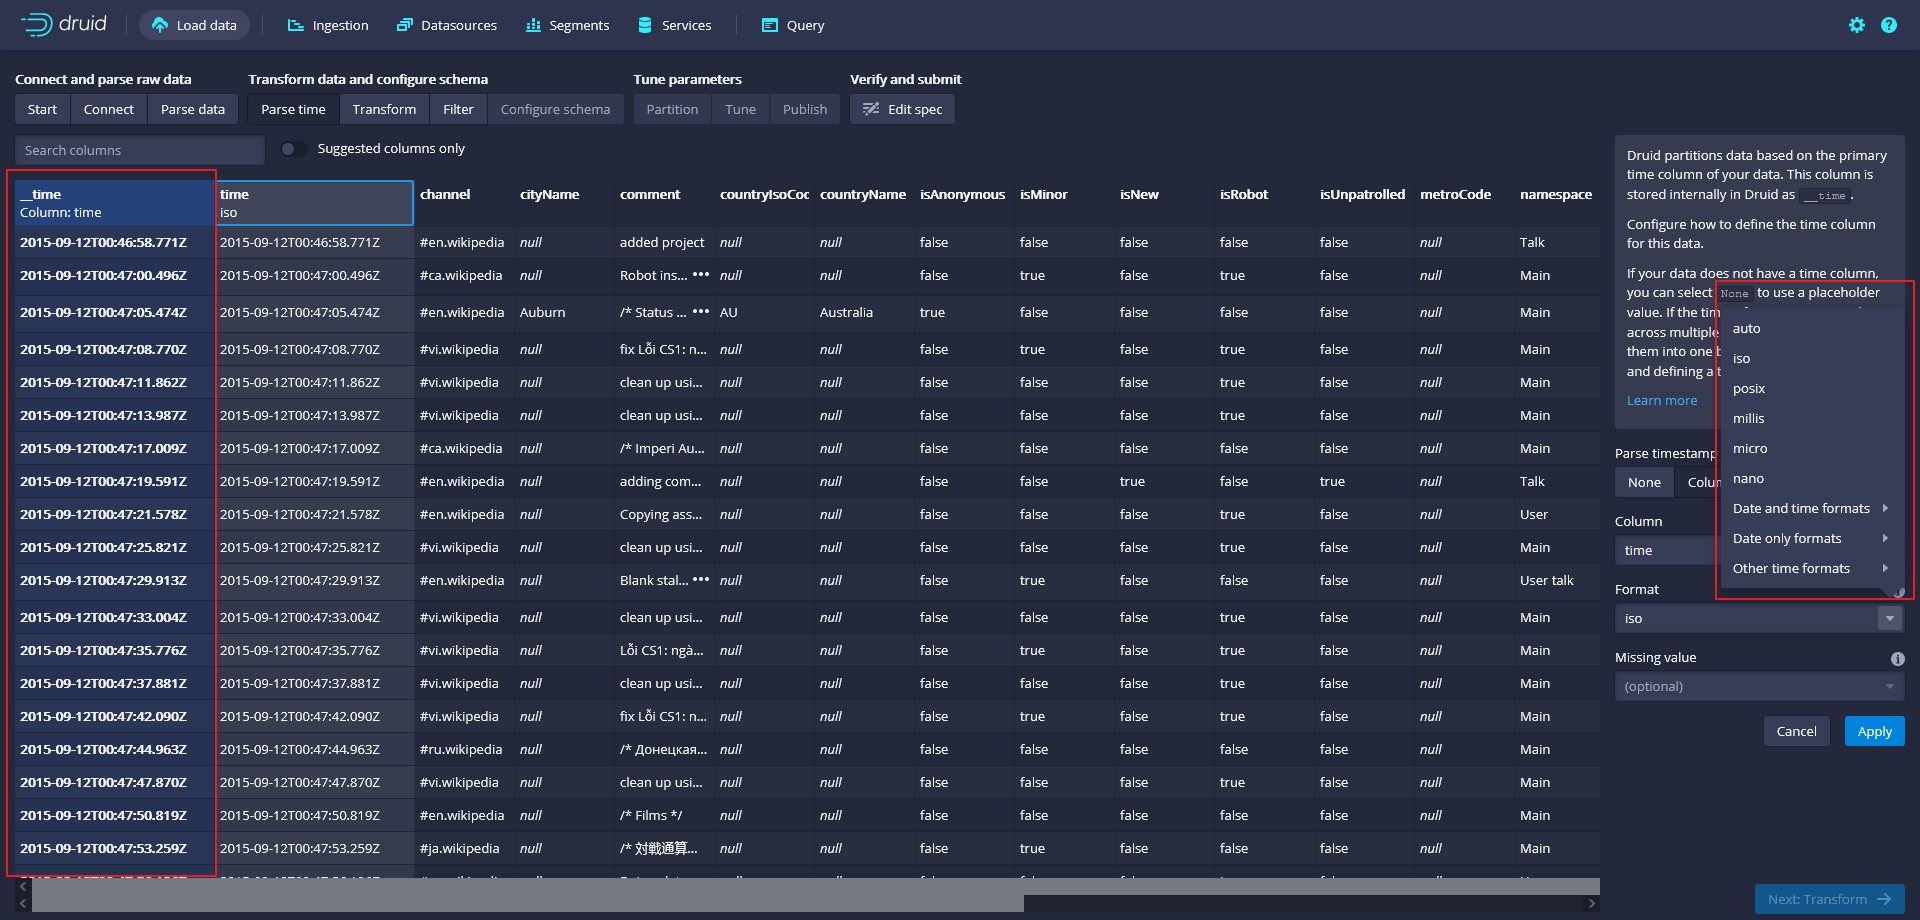
Task: Select the __time column header
Action: [114, 203]
